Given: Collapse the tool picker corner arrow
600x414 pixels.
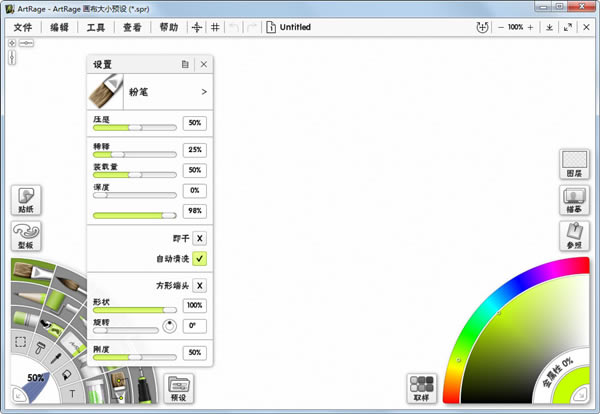Looking at the screenshot, I should coord(18,394).
